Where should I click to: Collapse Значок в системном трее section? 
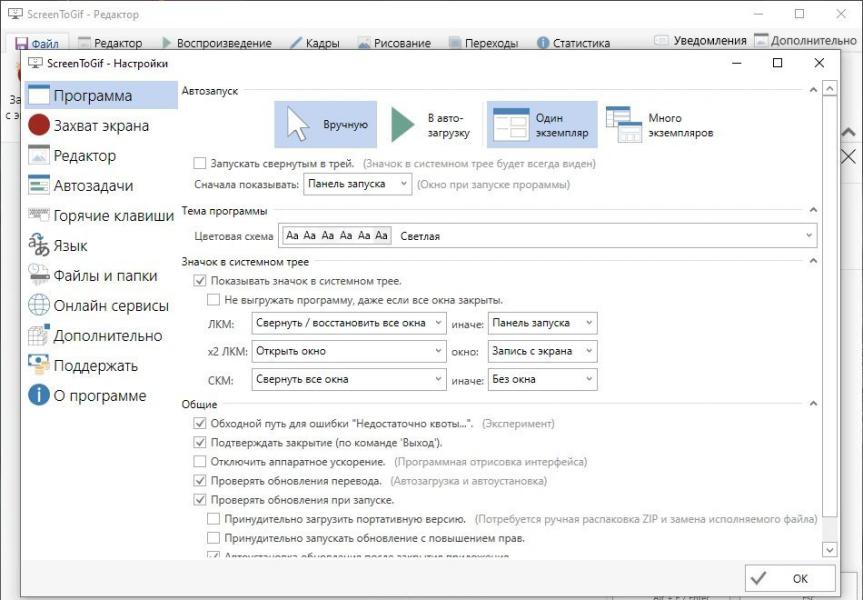(813, 261)
